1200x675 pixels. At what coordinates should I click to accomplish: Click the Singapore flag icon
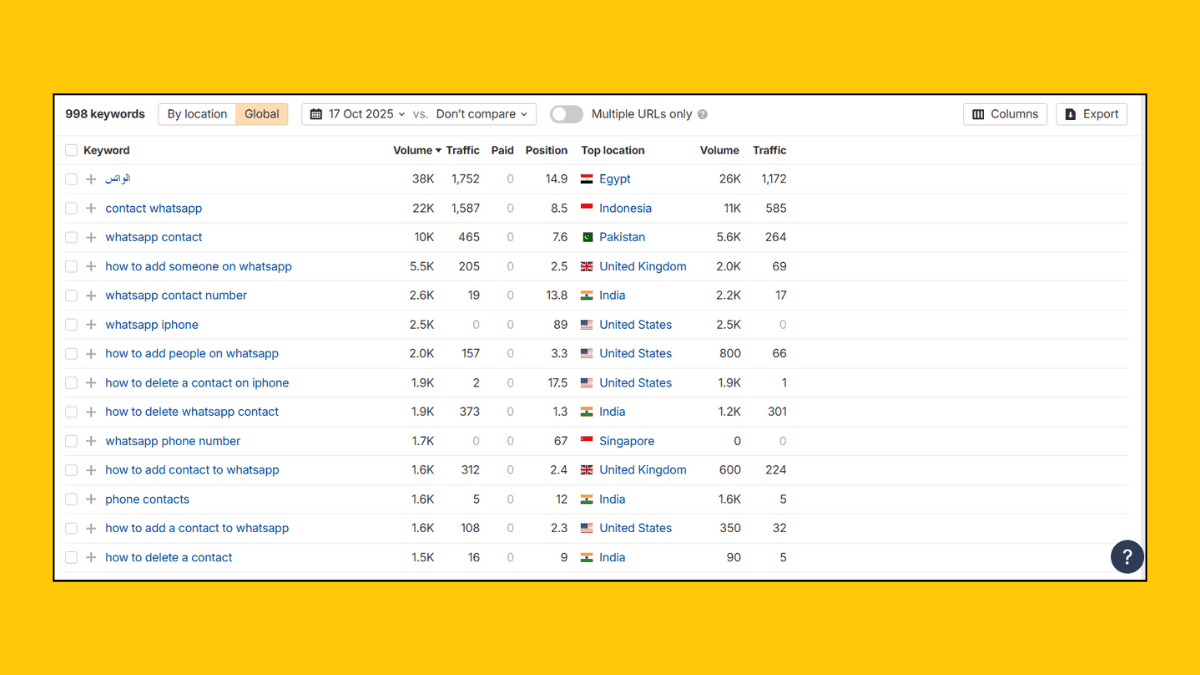(587, 440)
